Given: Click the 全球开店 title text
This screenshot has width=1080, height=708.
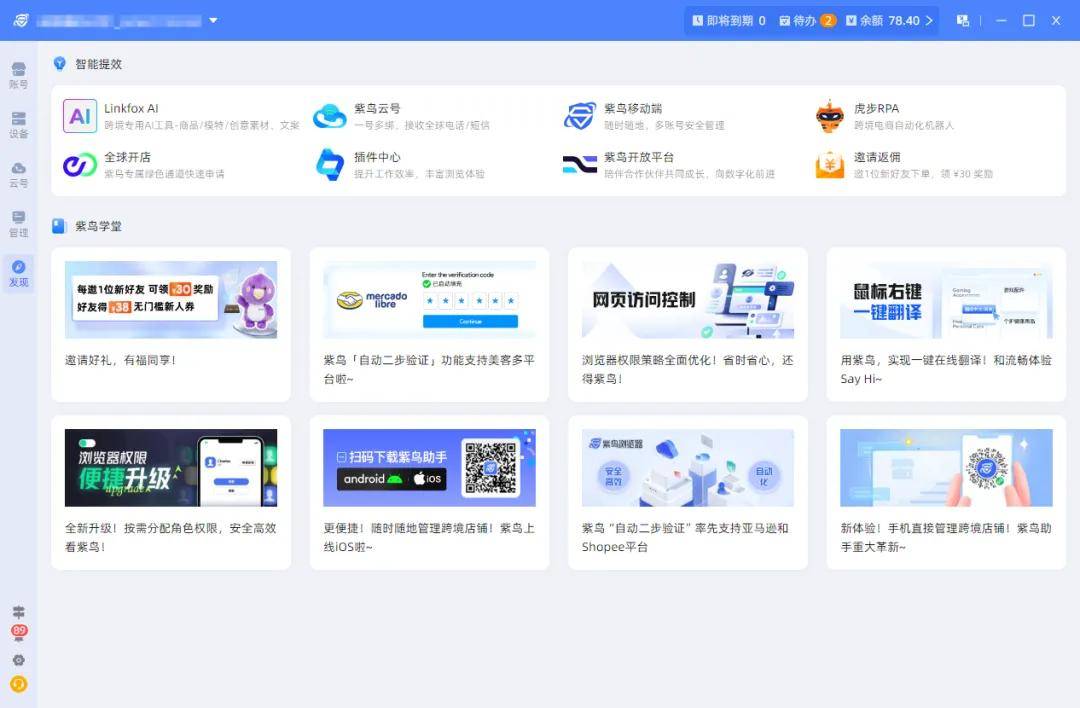Looking at the screenshot, I should point(127,157).
